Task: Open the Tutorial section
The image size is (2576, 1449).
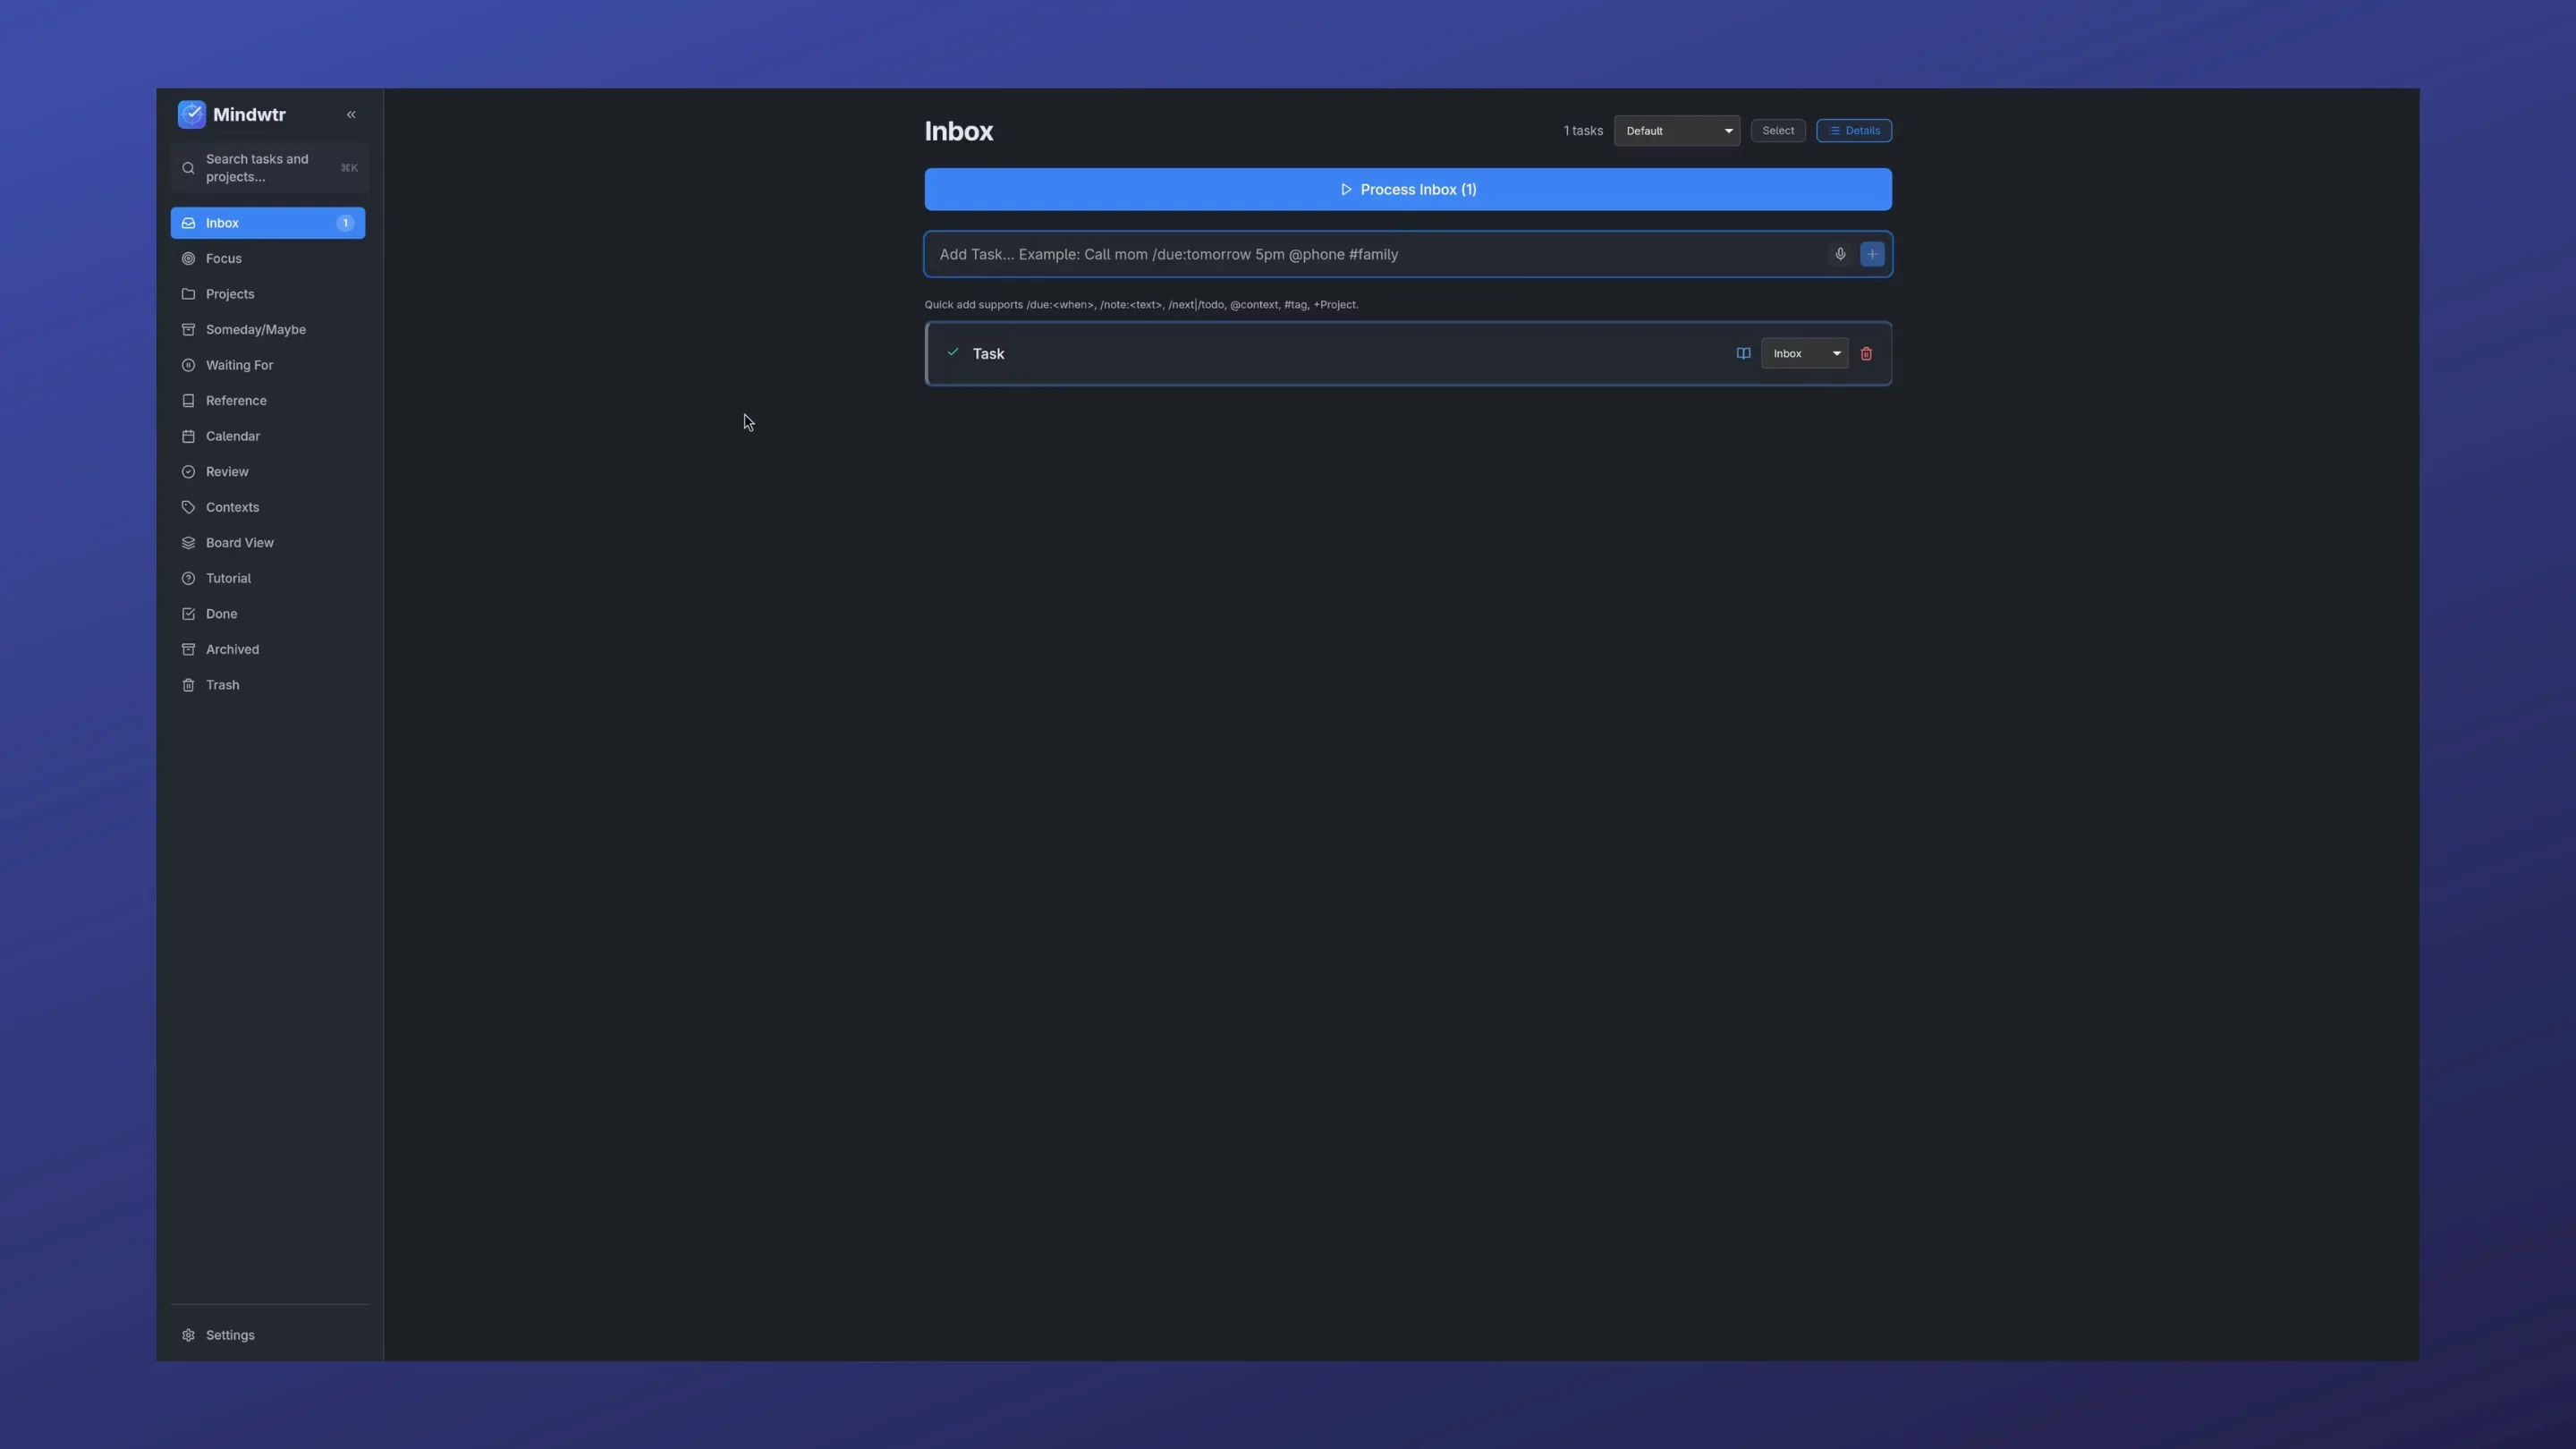Action: pyautogui.click(x=228, y=578)
